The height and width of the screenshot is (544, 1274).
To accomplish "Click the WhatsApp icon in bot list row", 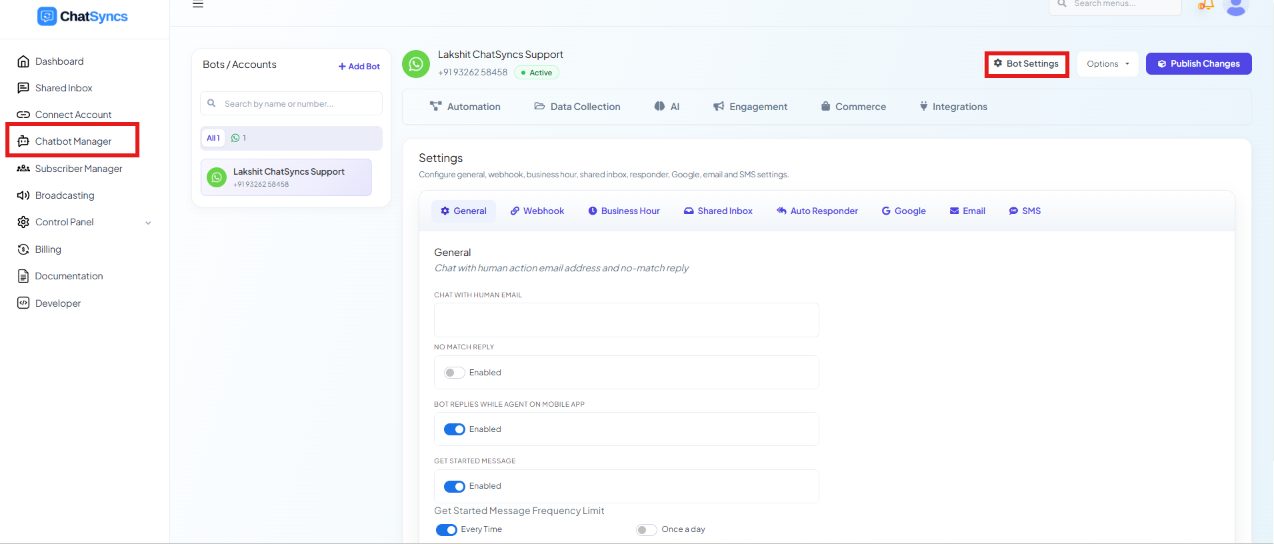I will click(x=217, y=177).
